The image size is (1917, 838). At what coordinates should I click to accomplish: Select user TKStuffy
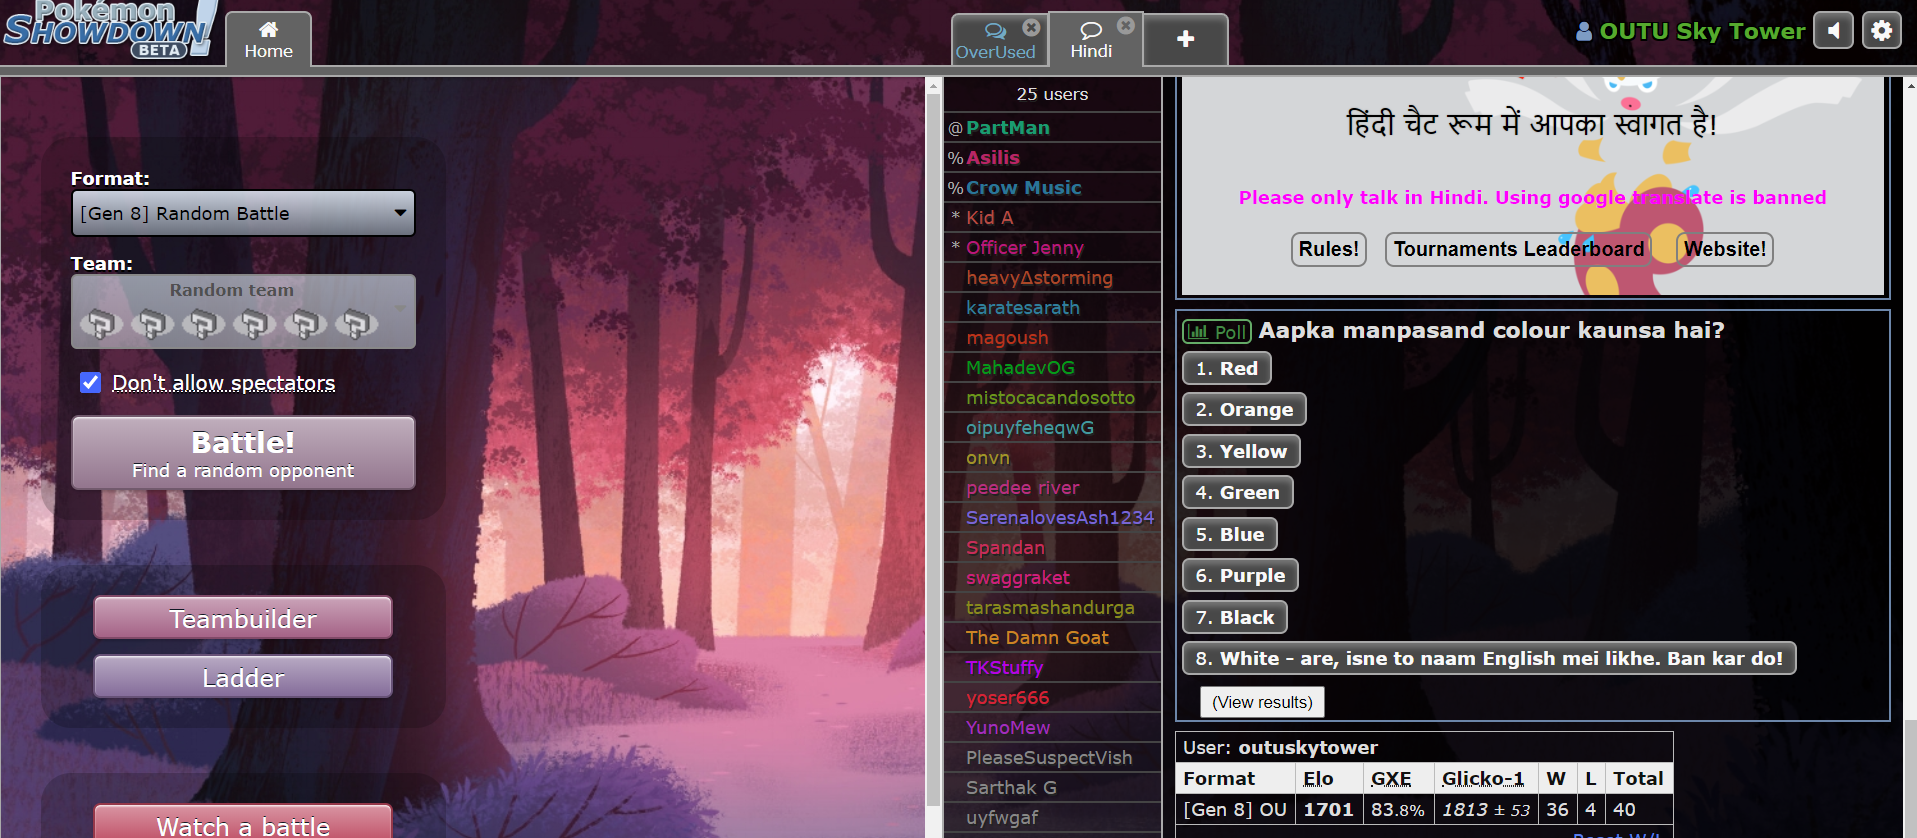coord(1052,667)
